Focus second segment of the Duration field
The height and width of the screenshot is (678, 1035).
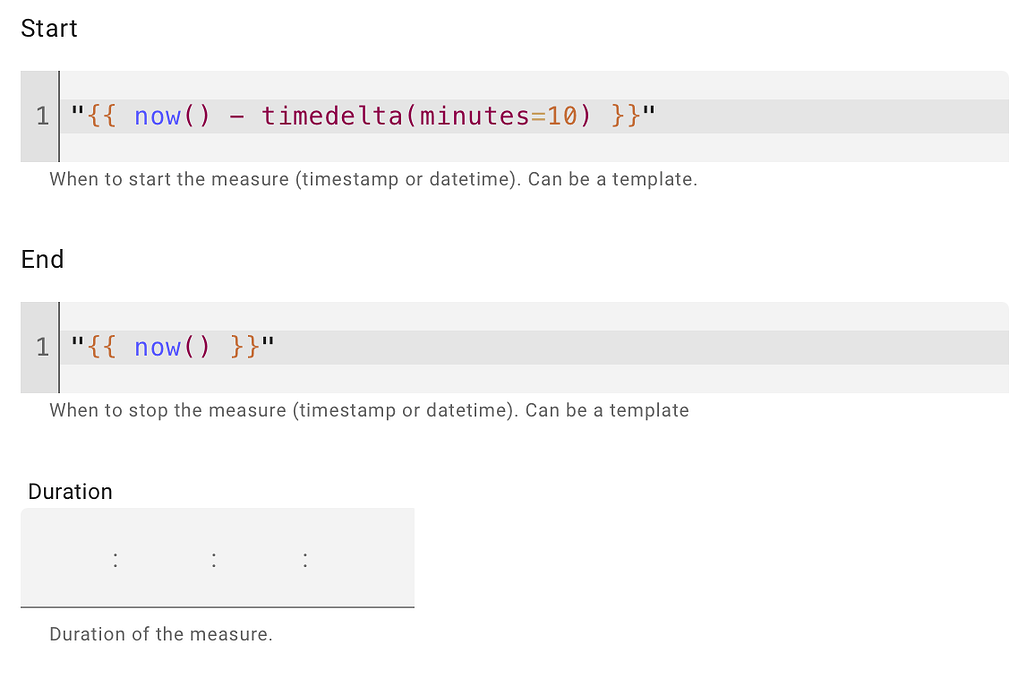(165, 560)
